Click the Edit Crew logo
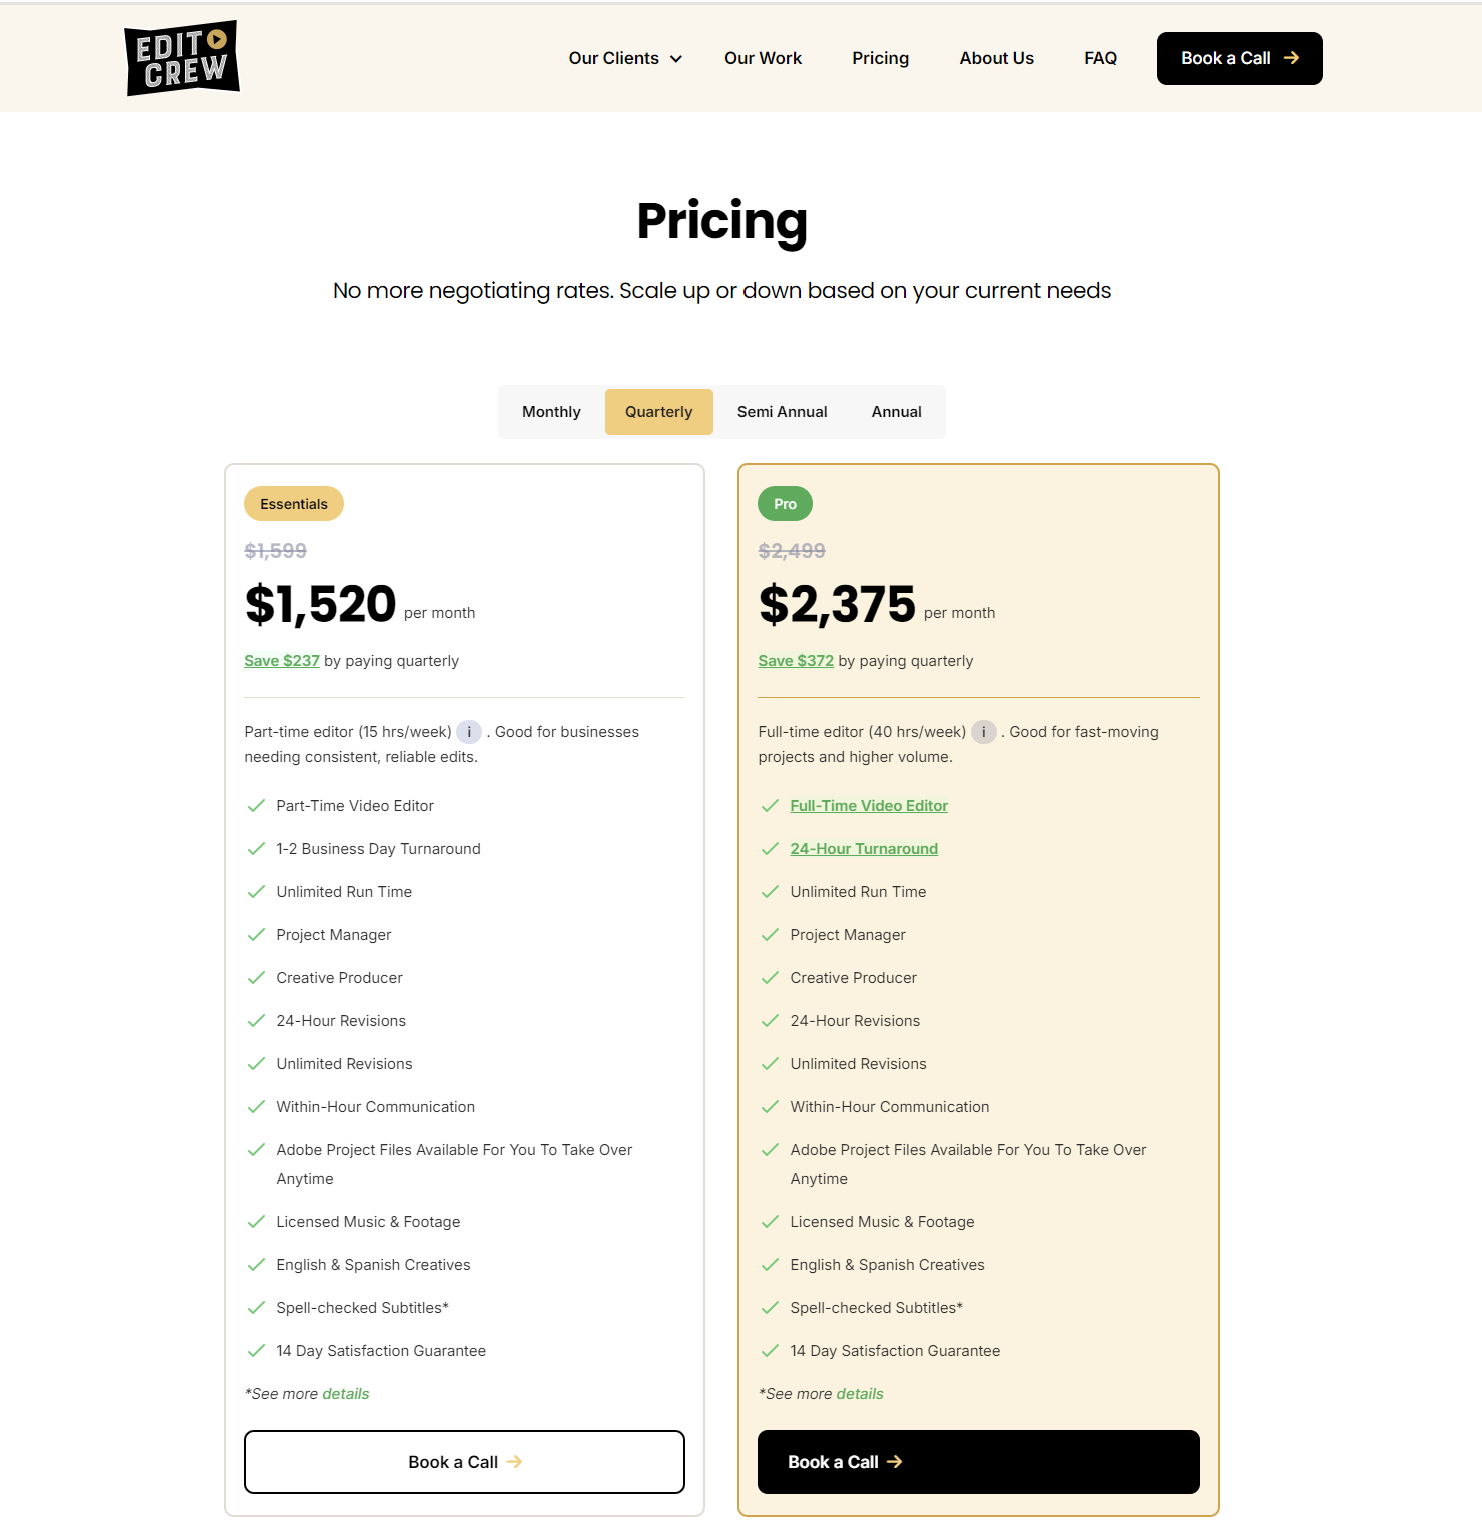1482x1536 pixels. (x=182, y=58)
